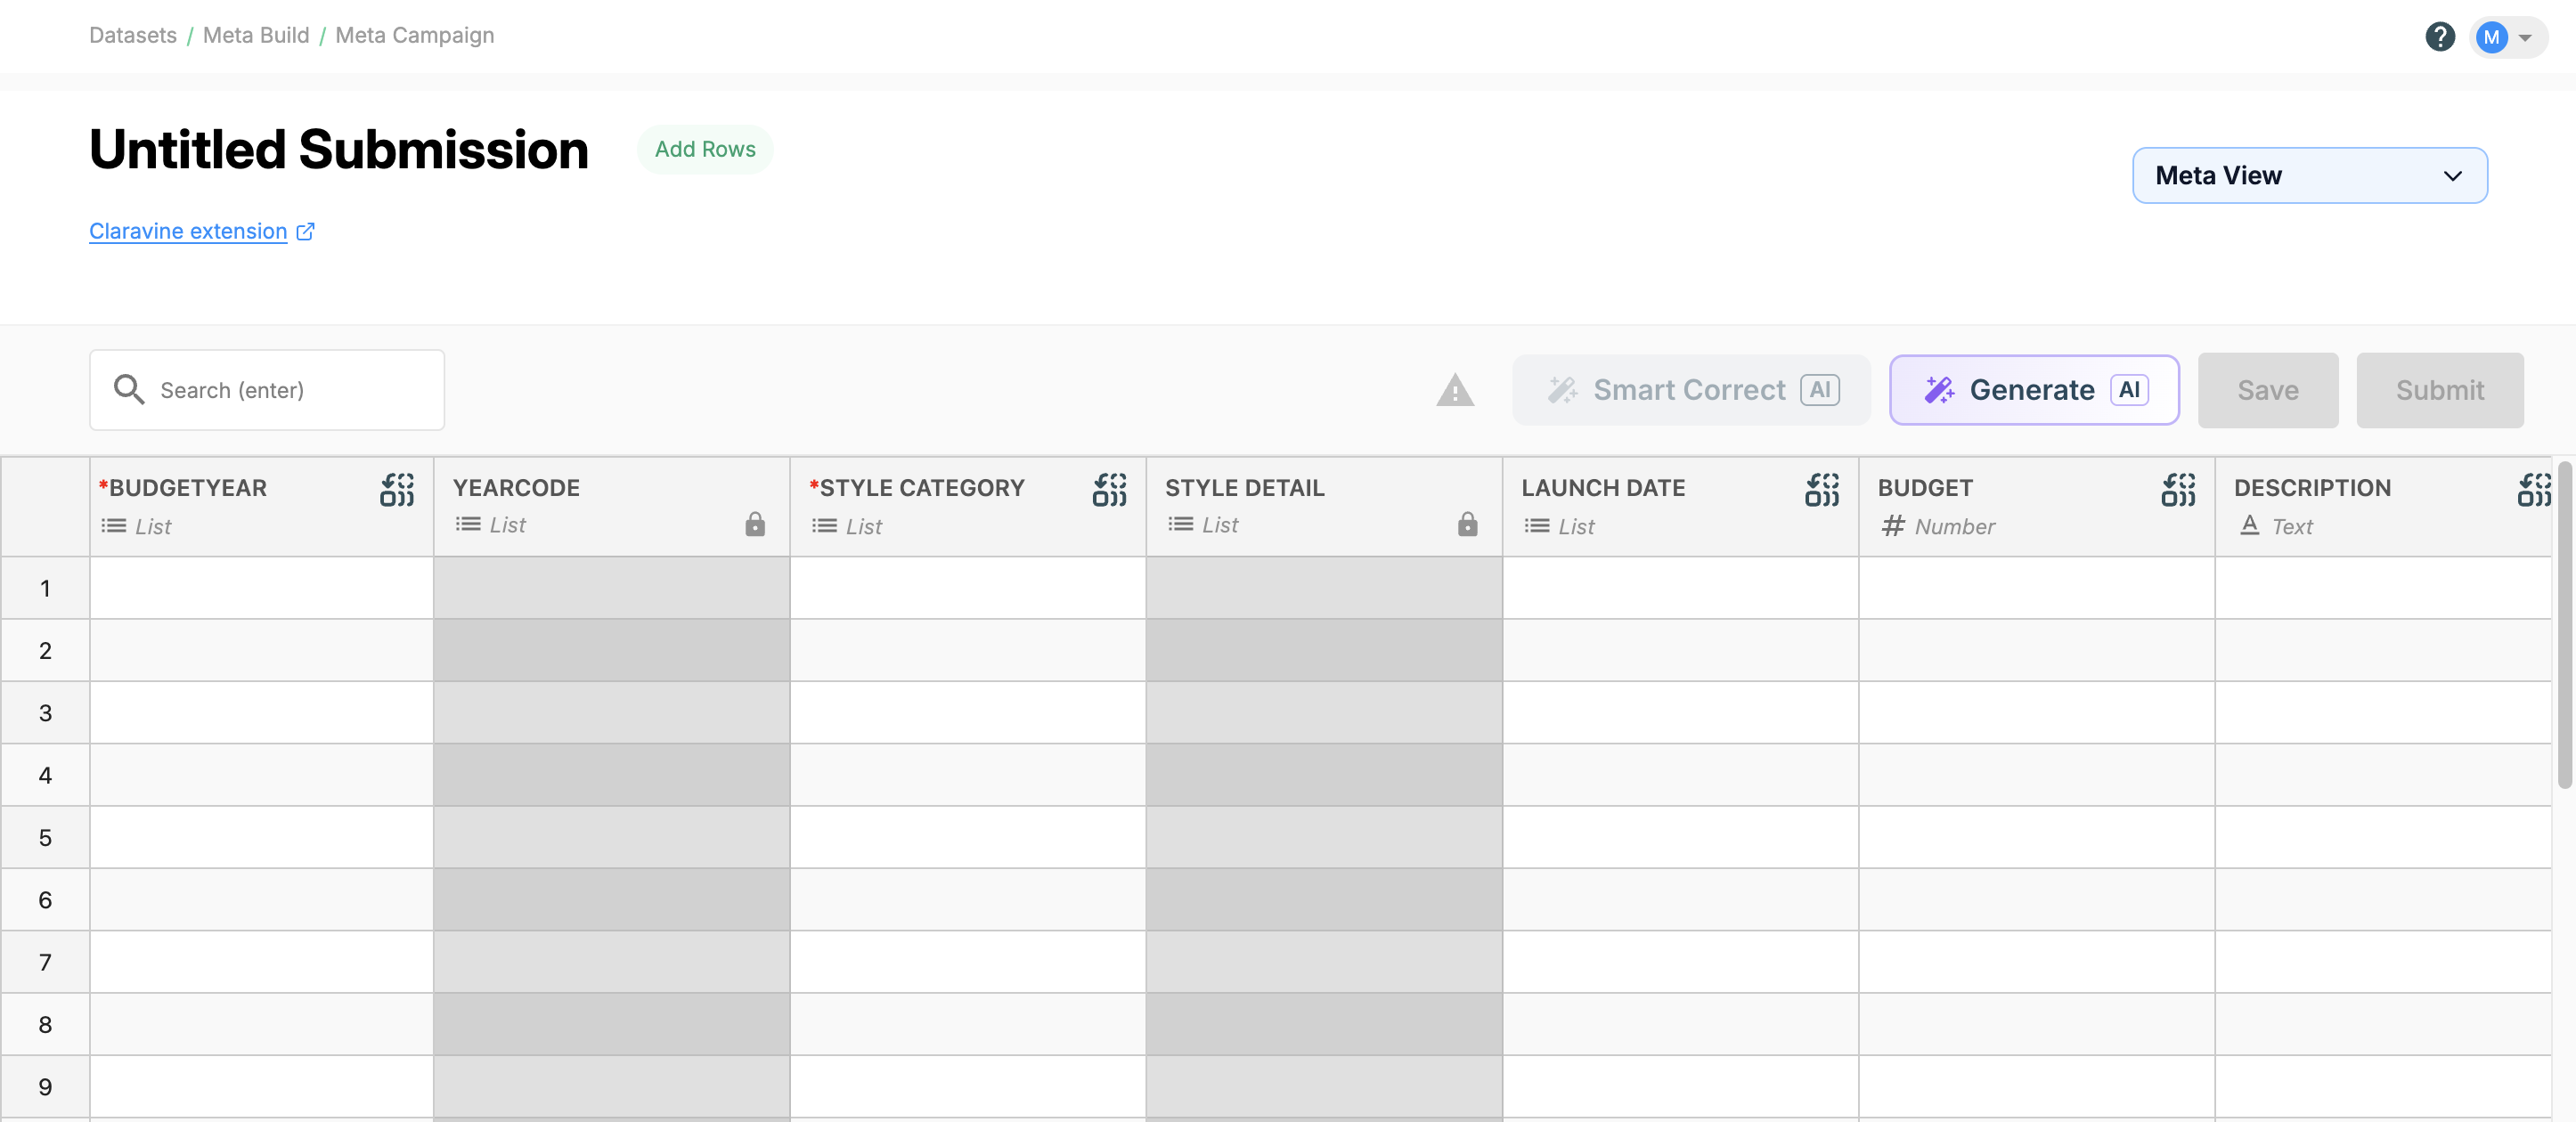Click the wand icon in Generate button
This screenshot has width=2576, height=1122.
[x=1940, y=390]
